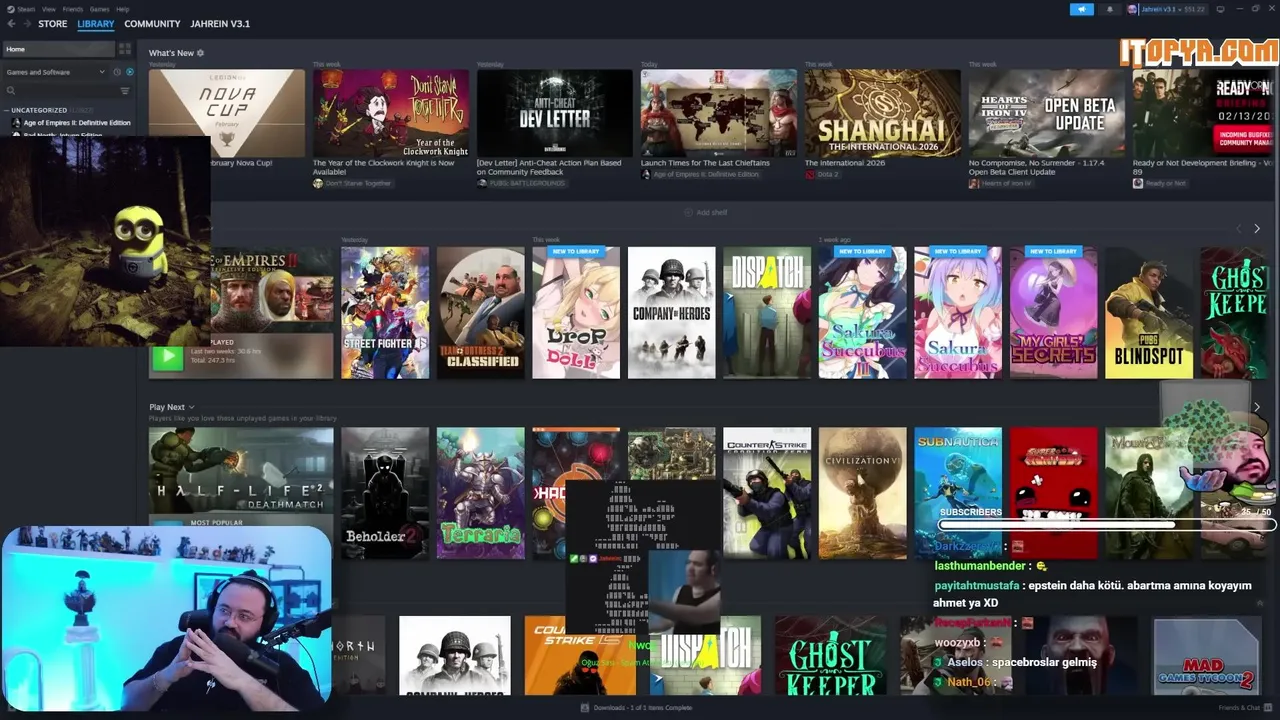
Task: Open Launch Times for The Last Chieftains news
Action: [x=719, y=113]
